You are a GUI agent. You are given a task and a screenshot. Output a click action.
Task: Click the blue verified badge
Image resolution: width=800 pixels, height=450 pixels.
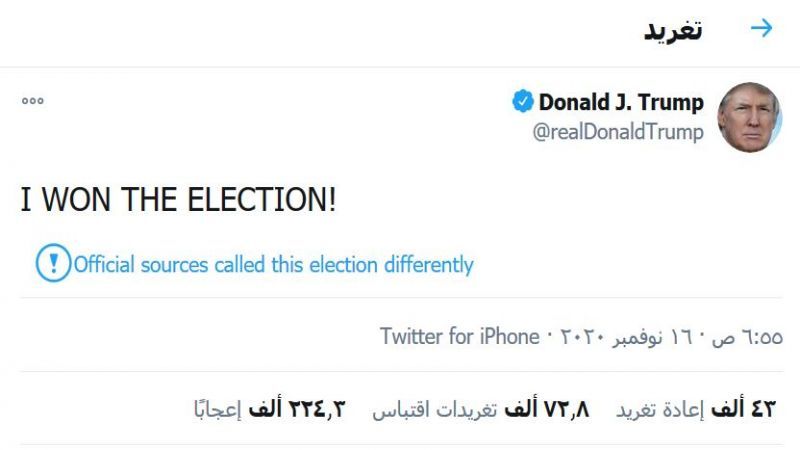(x=523, y=101)
